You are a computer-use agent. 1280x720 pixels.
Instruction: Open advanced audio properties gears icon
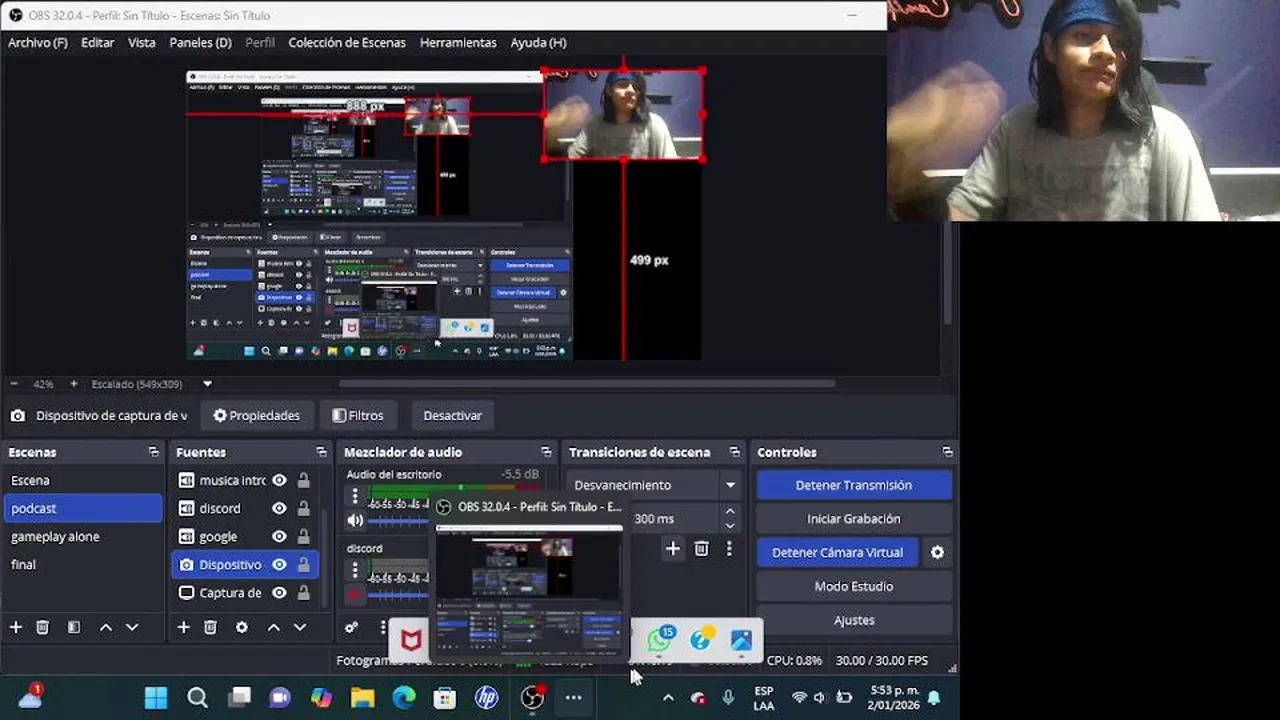tap(352, 627)
